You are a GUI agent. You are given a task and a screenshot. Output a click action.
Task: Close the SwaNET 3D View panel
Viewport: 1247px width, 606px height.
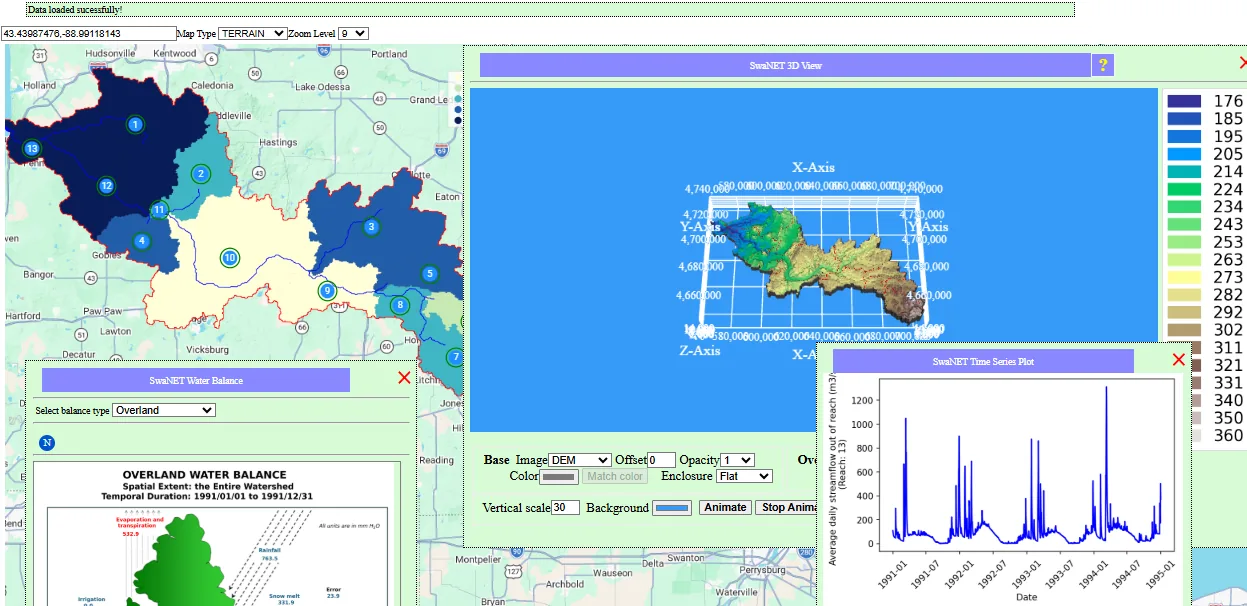tap(1242, 62)
